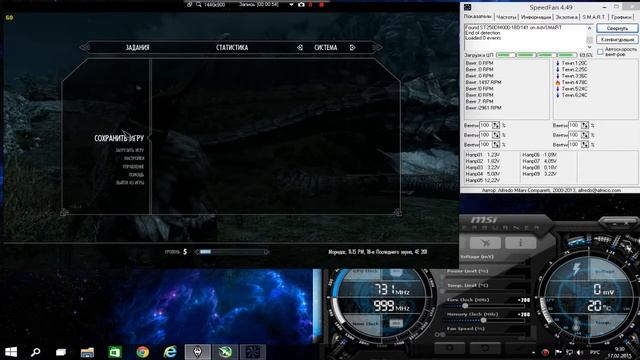Enable Автоскорость вент-ров checkbox

600,52
